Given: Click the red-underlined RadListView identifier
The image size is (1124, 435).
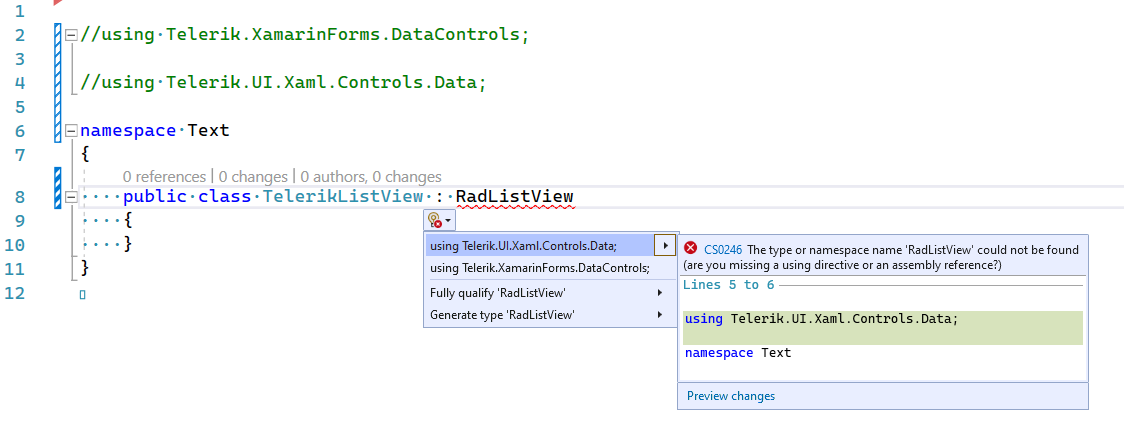Looking at the screenshot, I should coord(514,196).
